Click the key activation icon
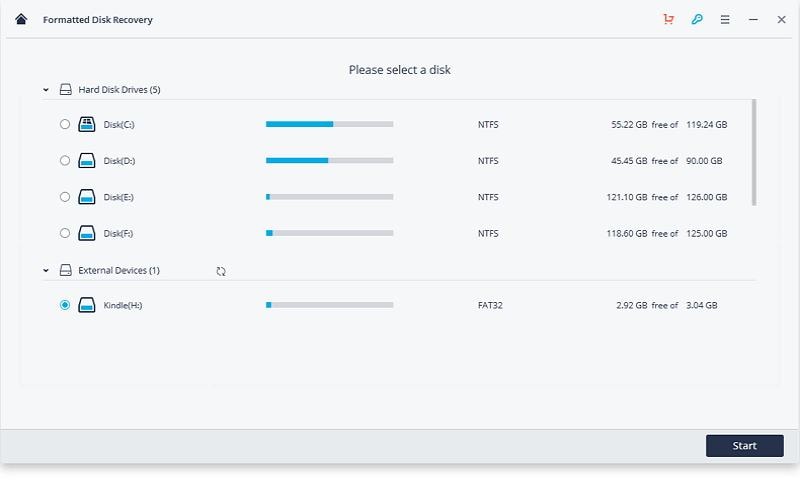 [697, 19]
